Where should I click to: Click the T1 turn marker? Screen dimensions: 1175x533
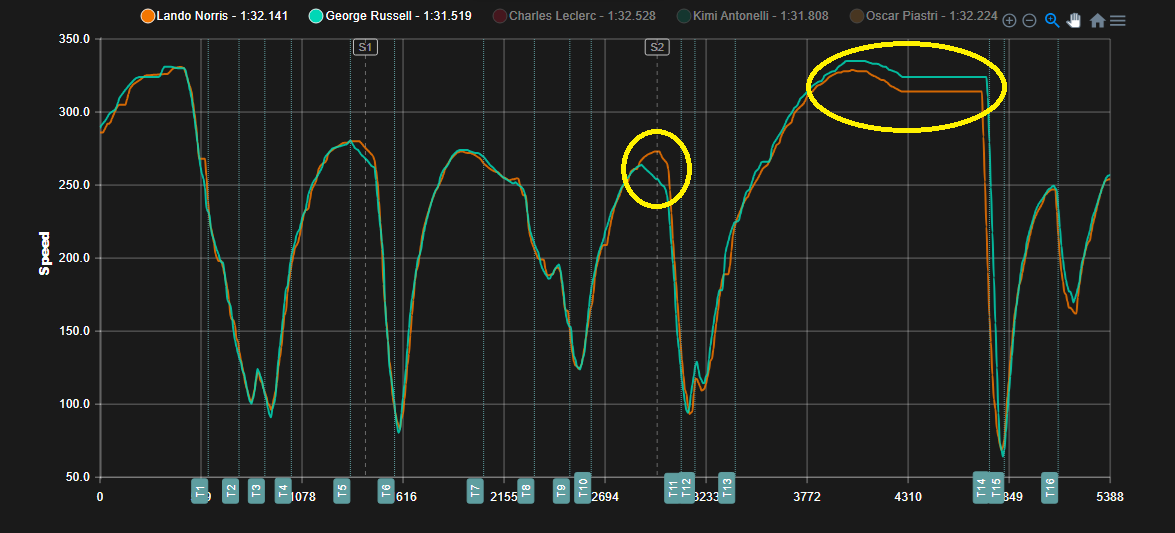click(x=199, y=490)
